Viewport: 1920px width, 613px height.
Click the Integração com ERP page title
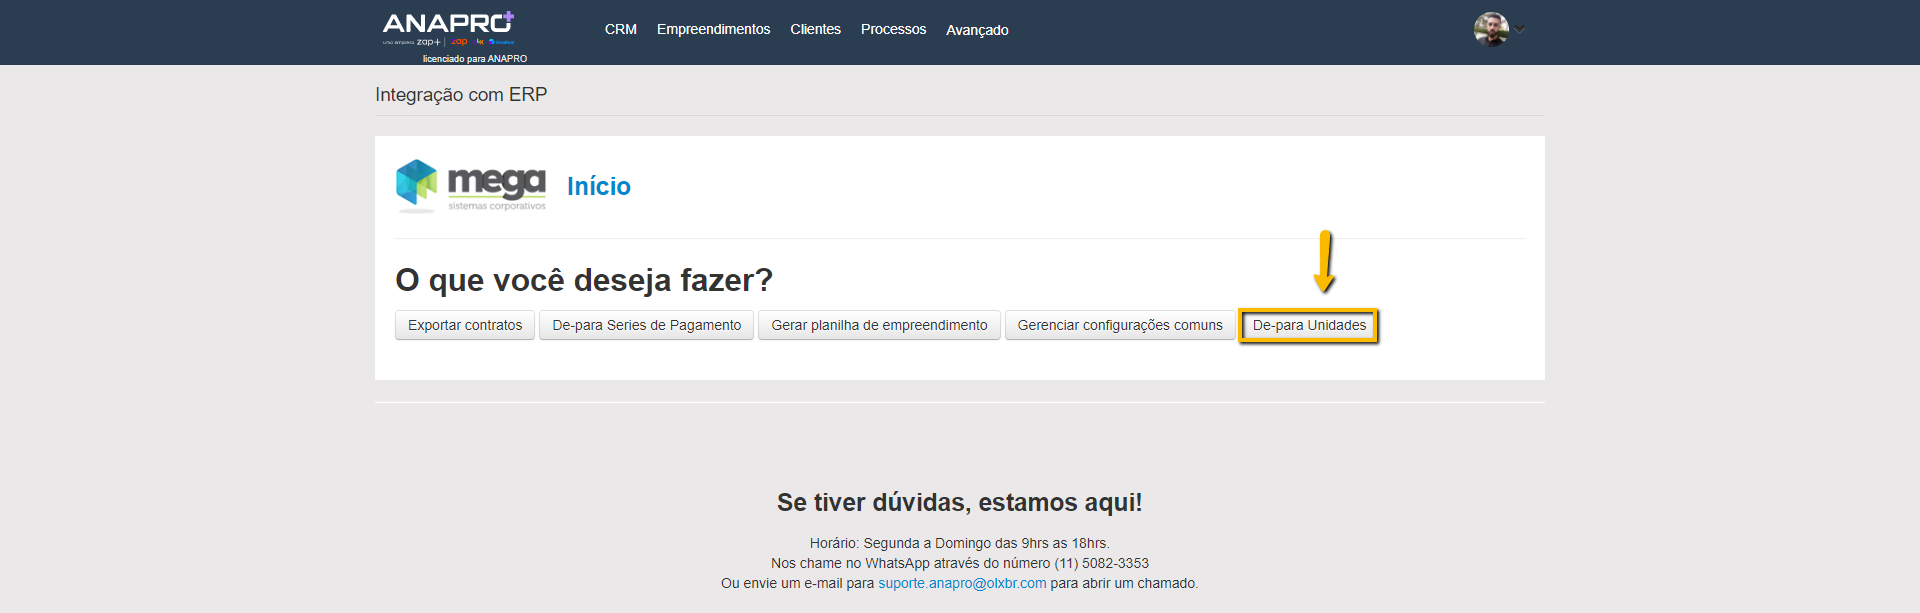click(x=461, y=95)
